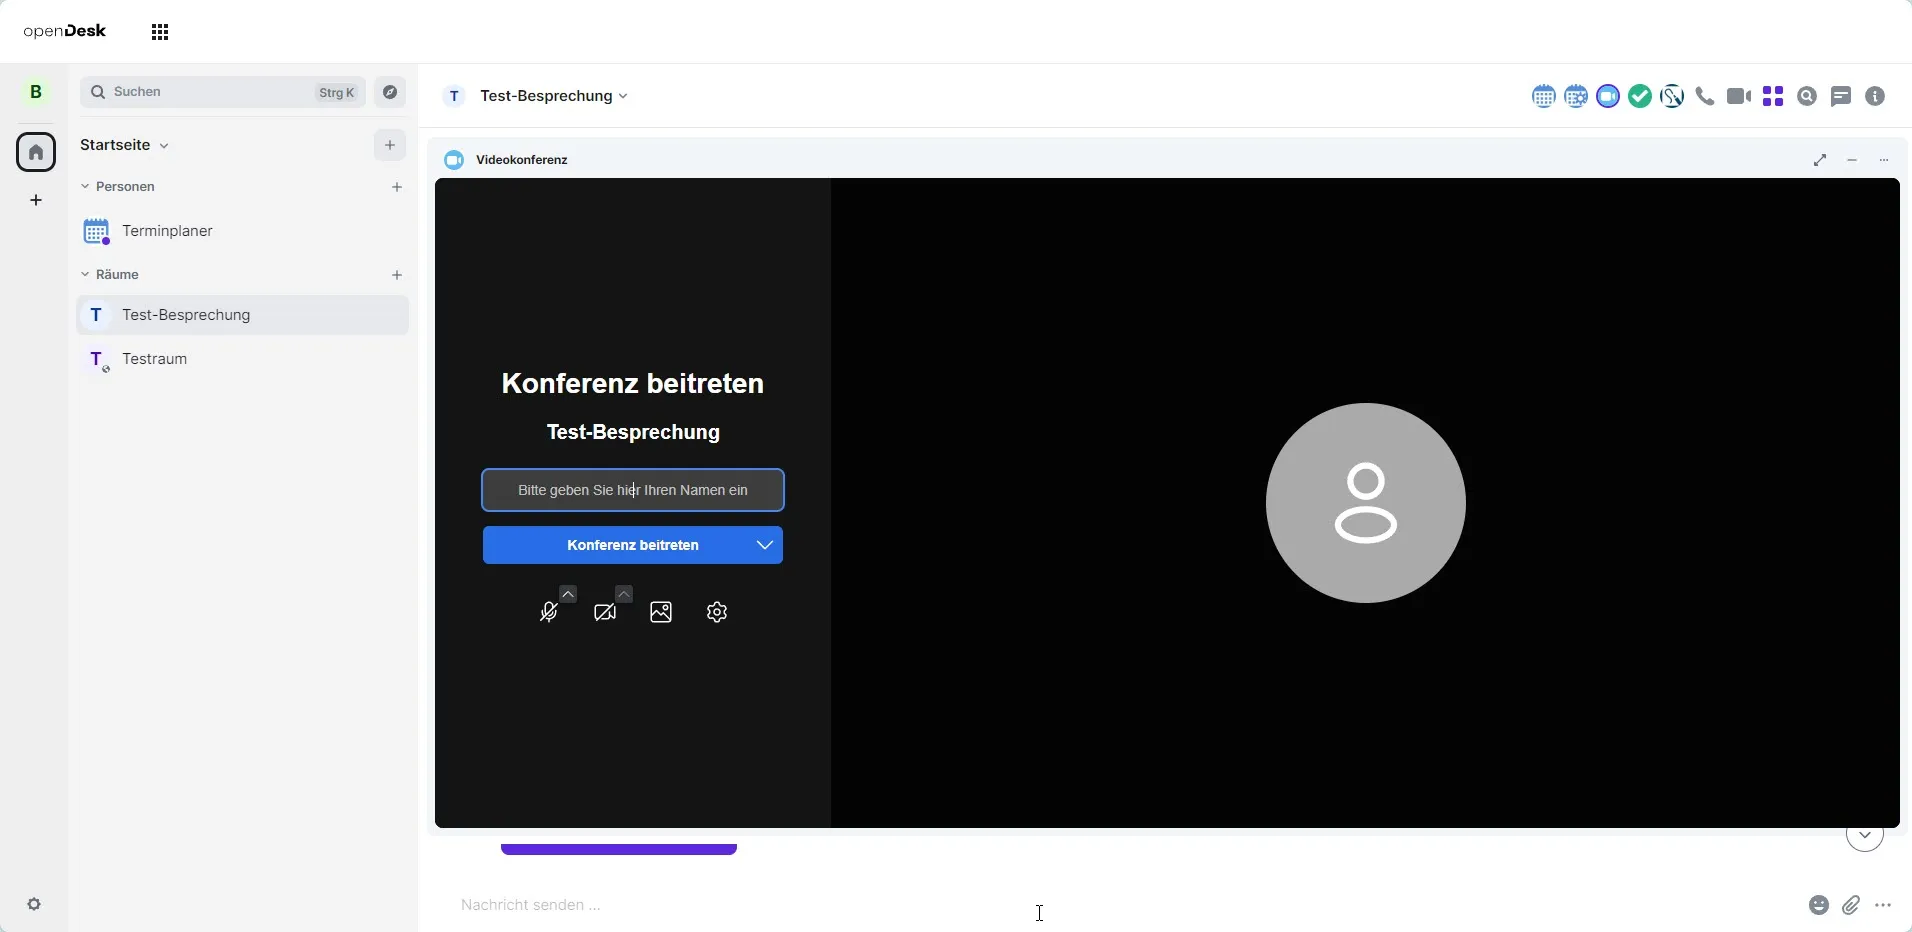This screenshot has width=1912, height=932.
Task: Click the name input field for the conference
Action: coord(633,490)
